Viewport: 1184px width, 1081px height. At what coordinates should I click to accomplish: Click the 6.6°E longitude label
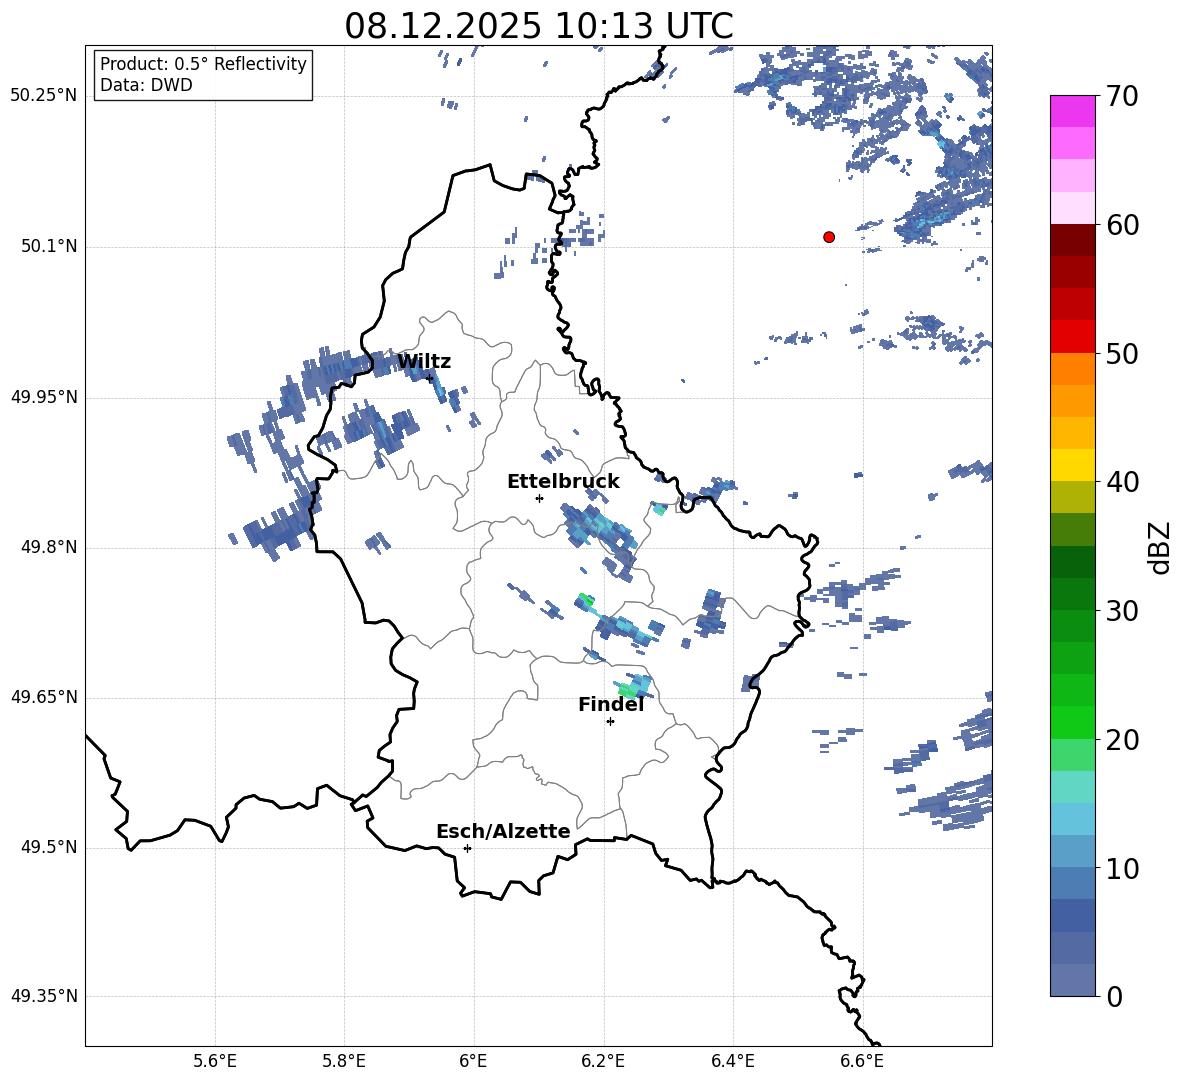(862, 1061)
